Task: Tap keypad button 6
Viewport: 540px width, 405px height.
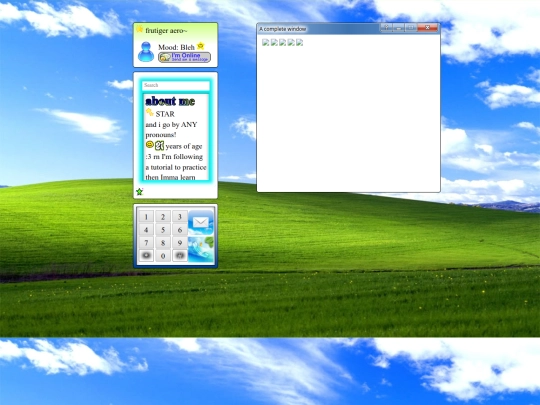Action: (179, 230)
